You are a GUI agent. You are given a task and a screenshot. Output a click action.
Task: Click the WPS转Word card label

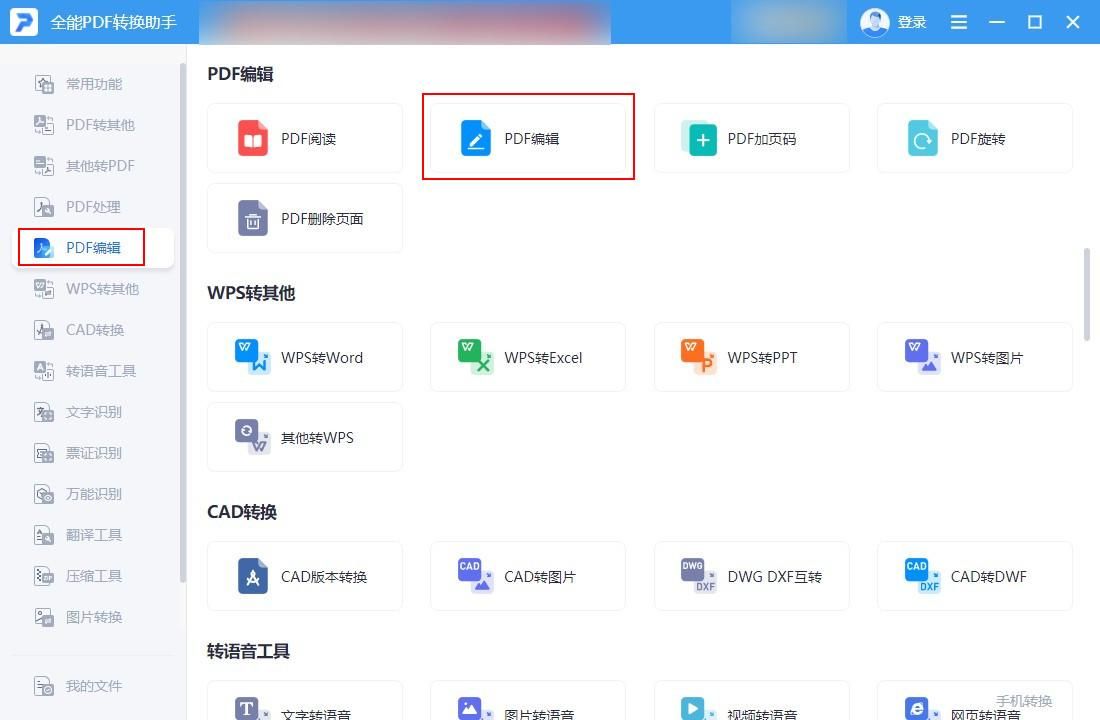click(x=321, y=357)
